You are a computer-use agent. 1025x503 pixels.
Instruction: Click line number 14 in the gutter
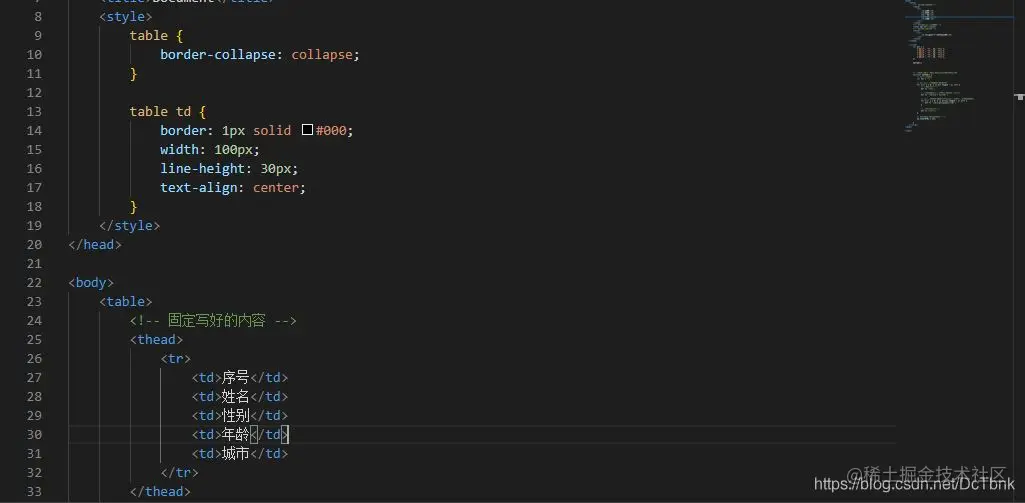pos(34,130)
